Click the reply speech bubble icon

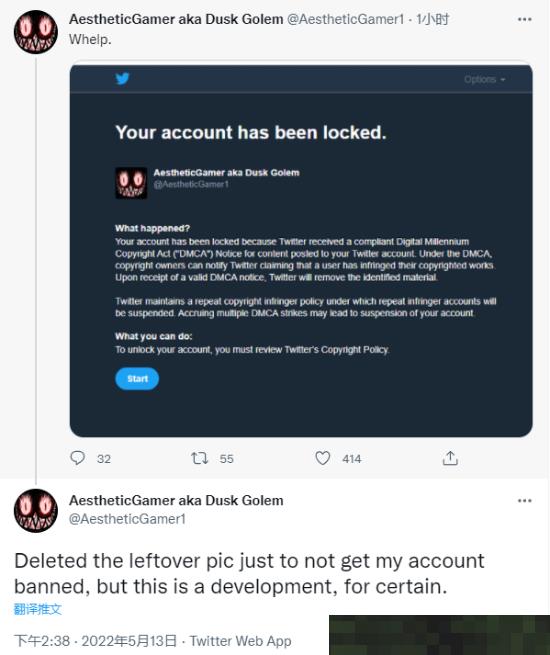tap(78, 458)
